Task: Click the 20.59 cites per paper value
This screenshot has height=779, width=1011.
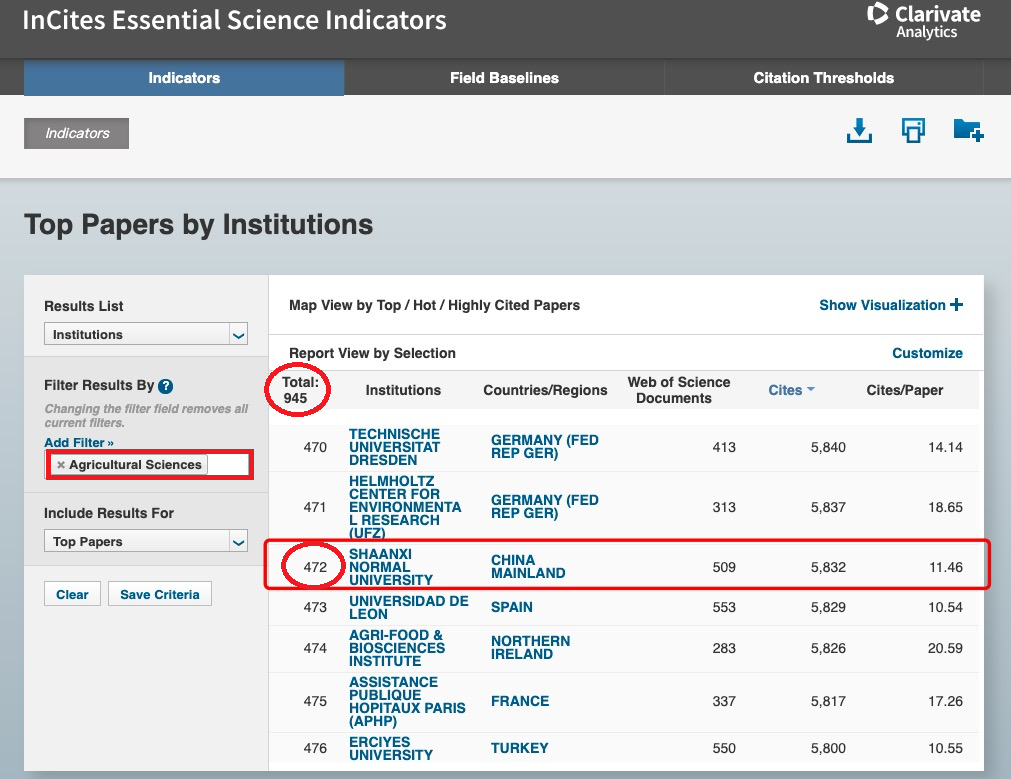Action: tap(945, 648)
